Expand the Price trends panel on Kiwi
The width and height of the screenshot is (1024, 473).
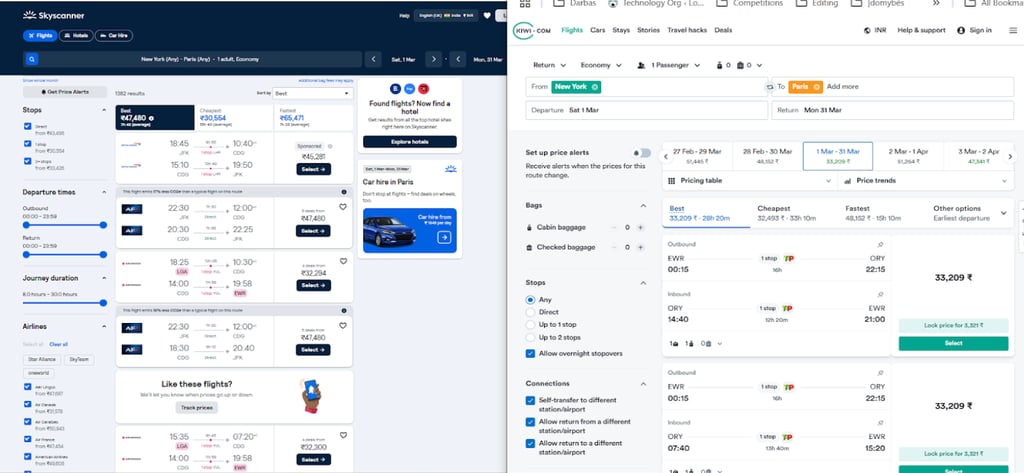pyautogui.click(x=925, y=181)
